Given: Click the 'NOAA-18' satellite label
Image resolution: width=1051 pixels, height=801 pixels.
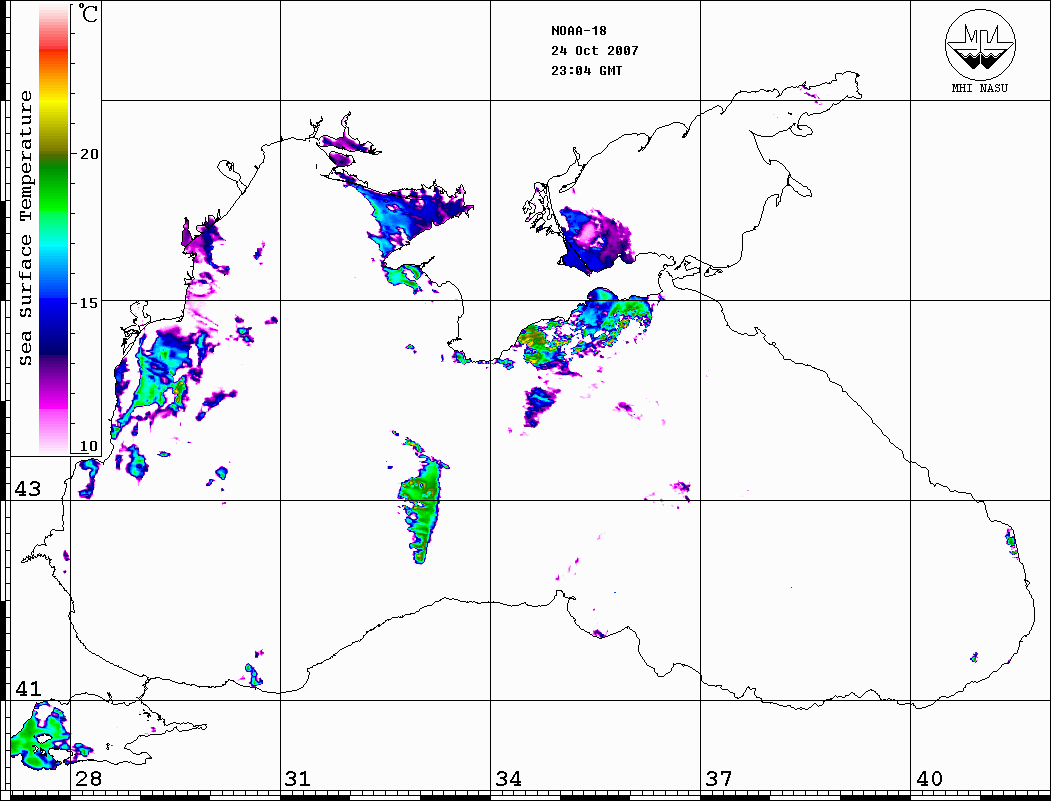Looking at the screenshot, I should [579, 31].
